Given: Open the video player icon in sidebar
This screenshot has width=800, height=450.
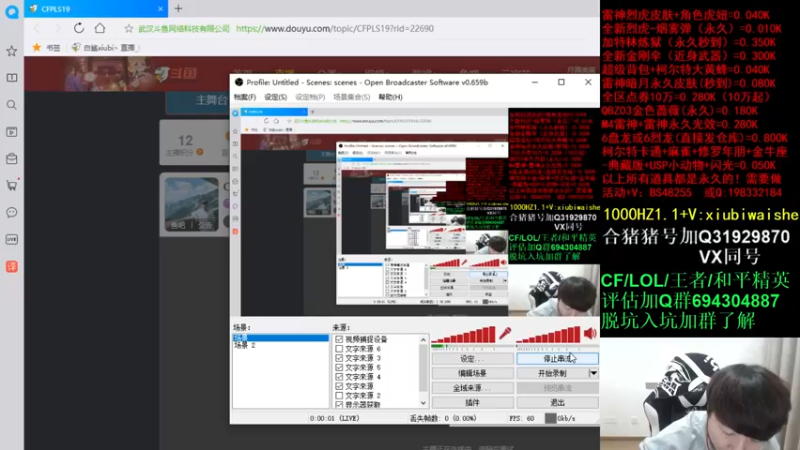Looking at the screenshot, I should click(x=11, y=132).
